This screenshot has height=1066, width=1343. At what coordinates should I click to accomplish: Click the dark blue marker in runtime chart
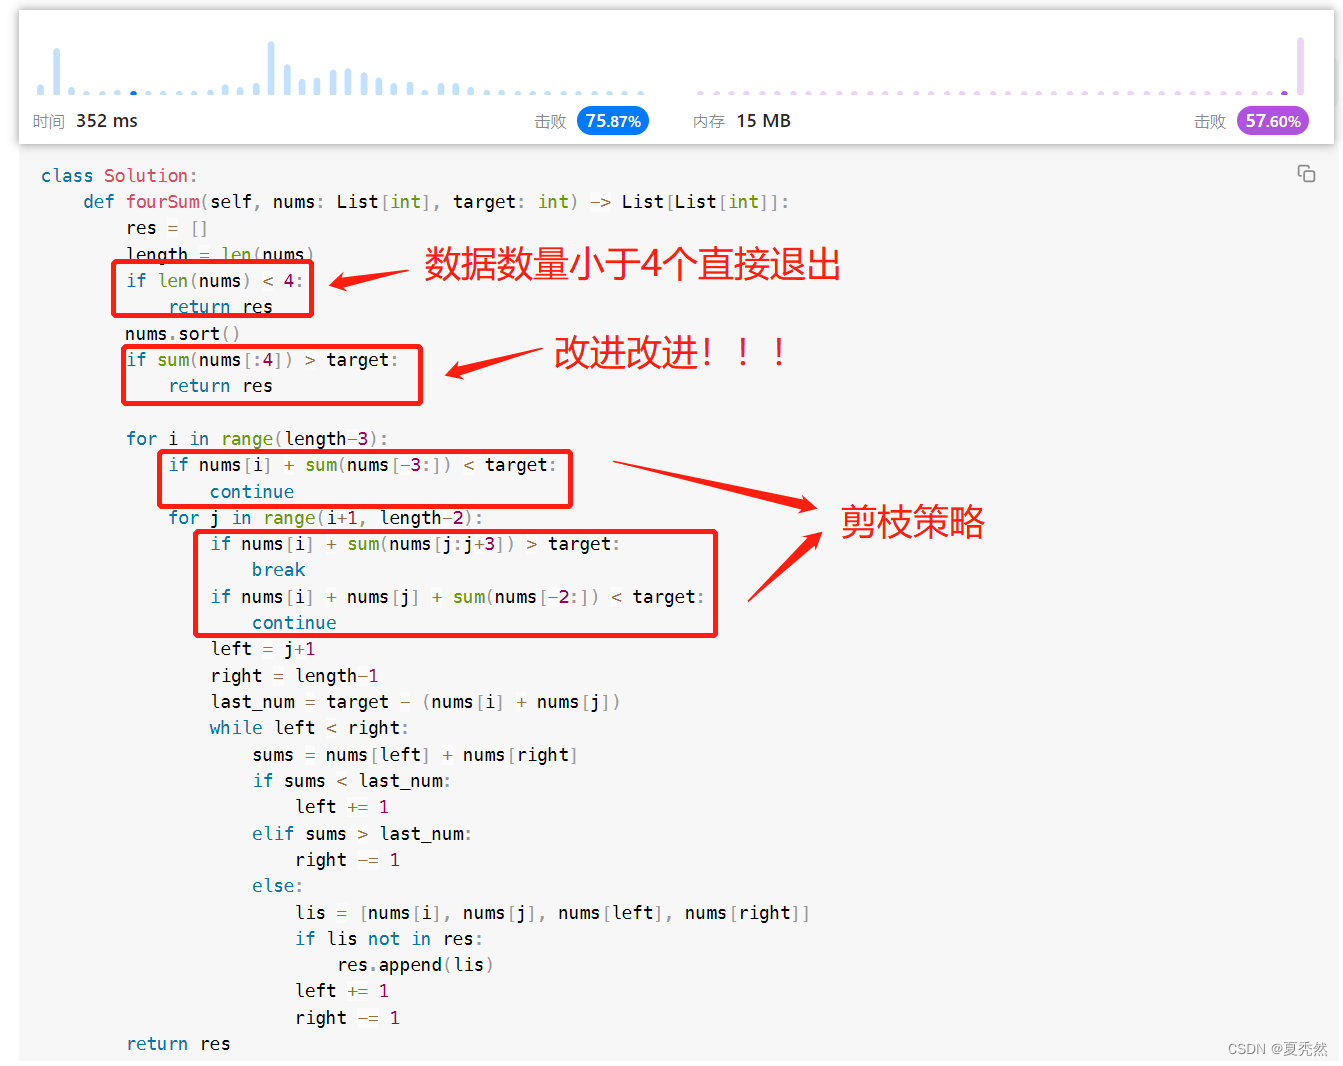point(134,93)
